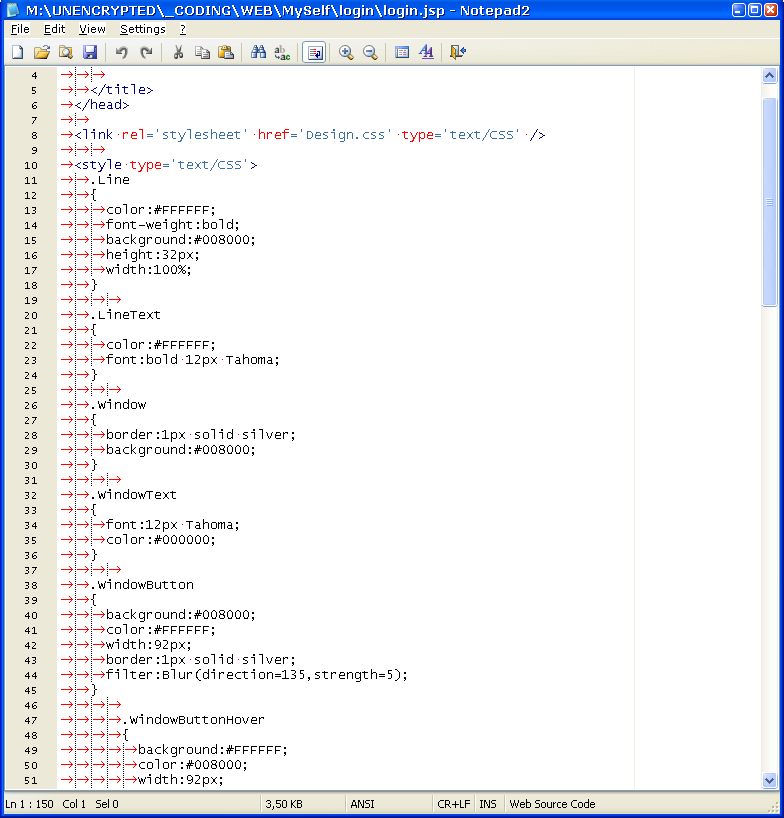The image size is (784, 818).
Task: Click the CR+LF line ending indicator
Action: pos(453,804)
